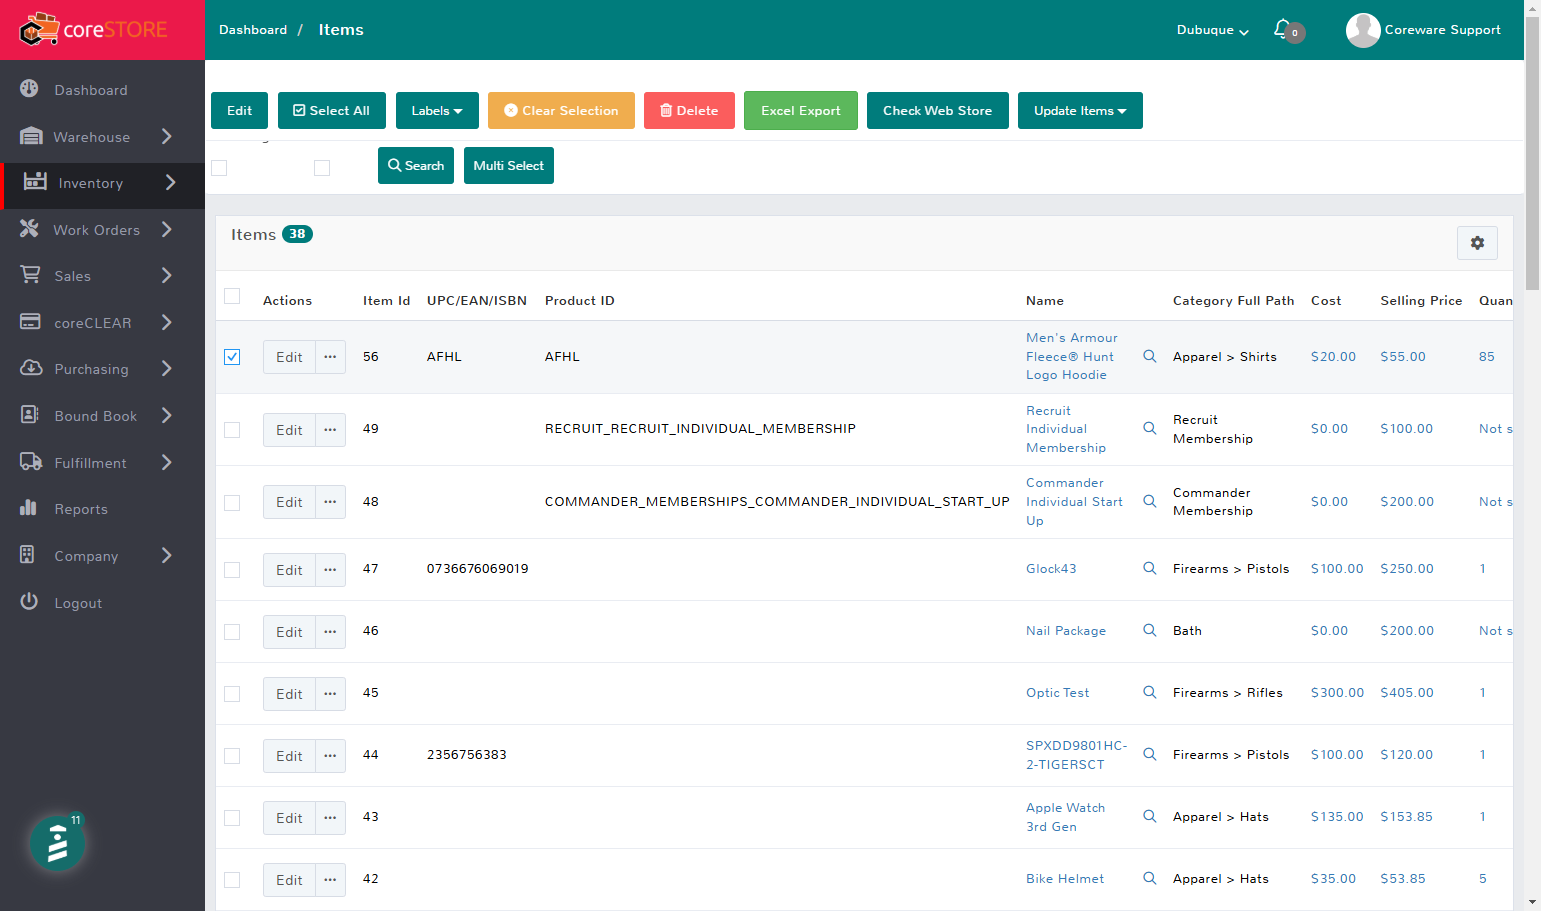Viewport: 1541px width, 911px height.
Task: Click the Logout power icon
Action: (x=29, y=602)
